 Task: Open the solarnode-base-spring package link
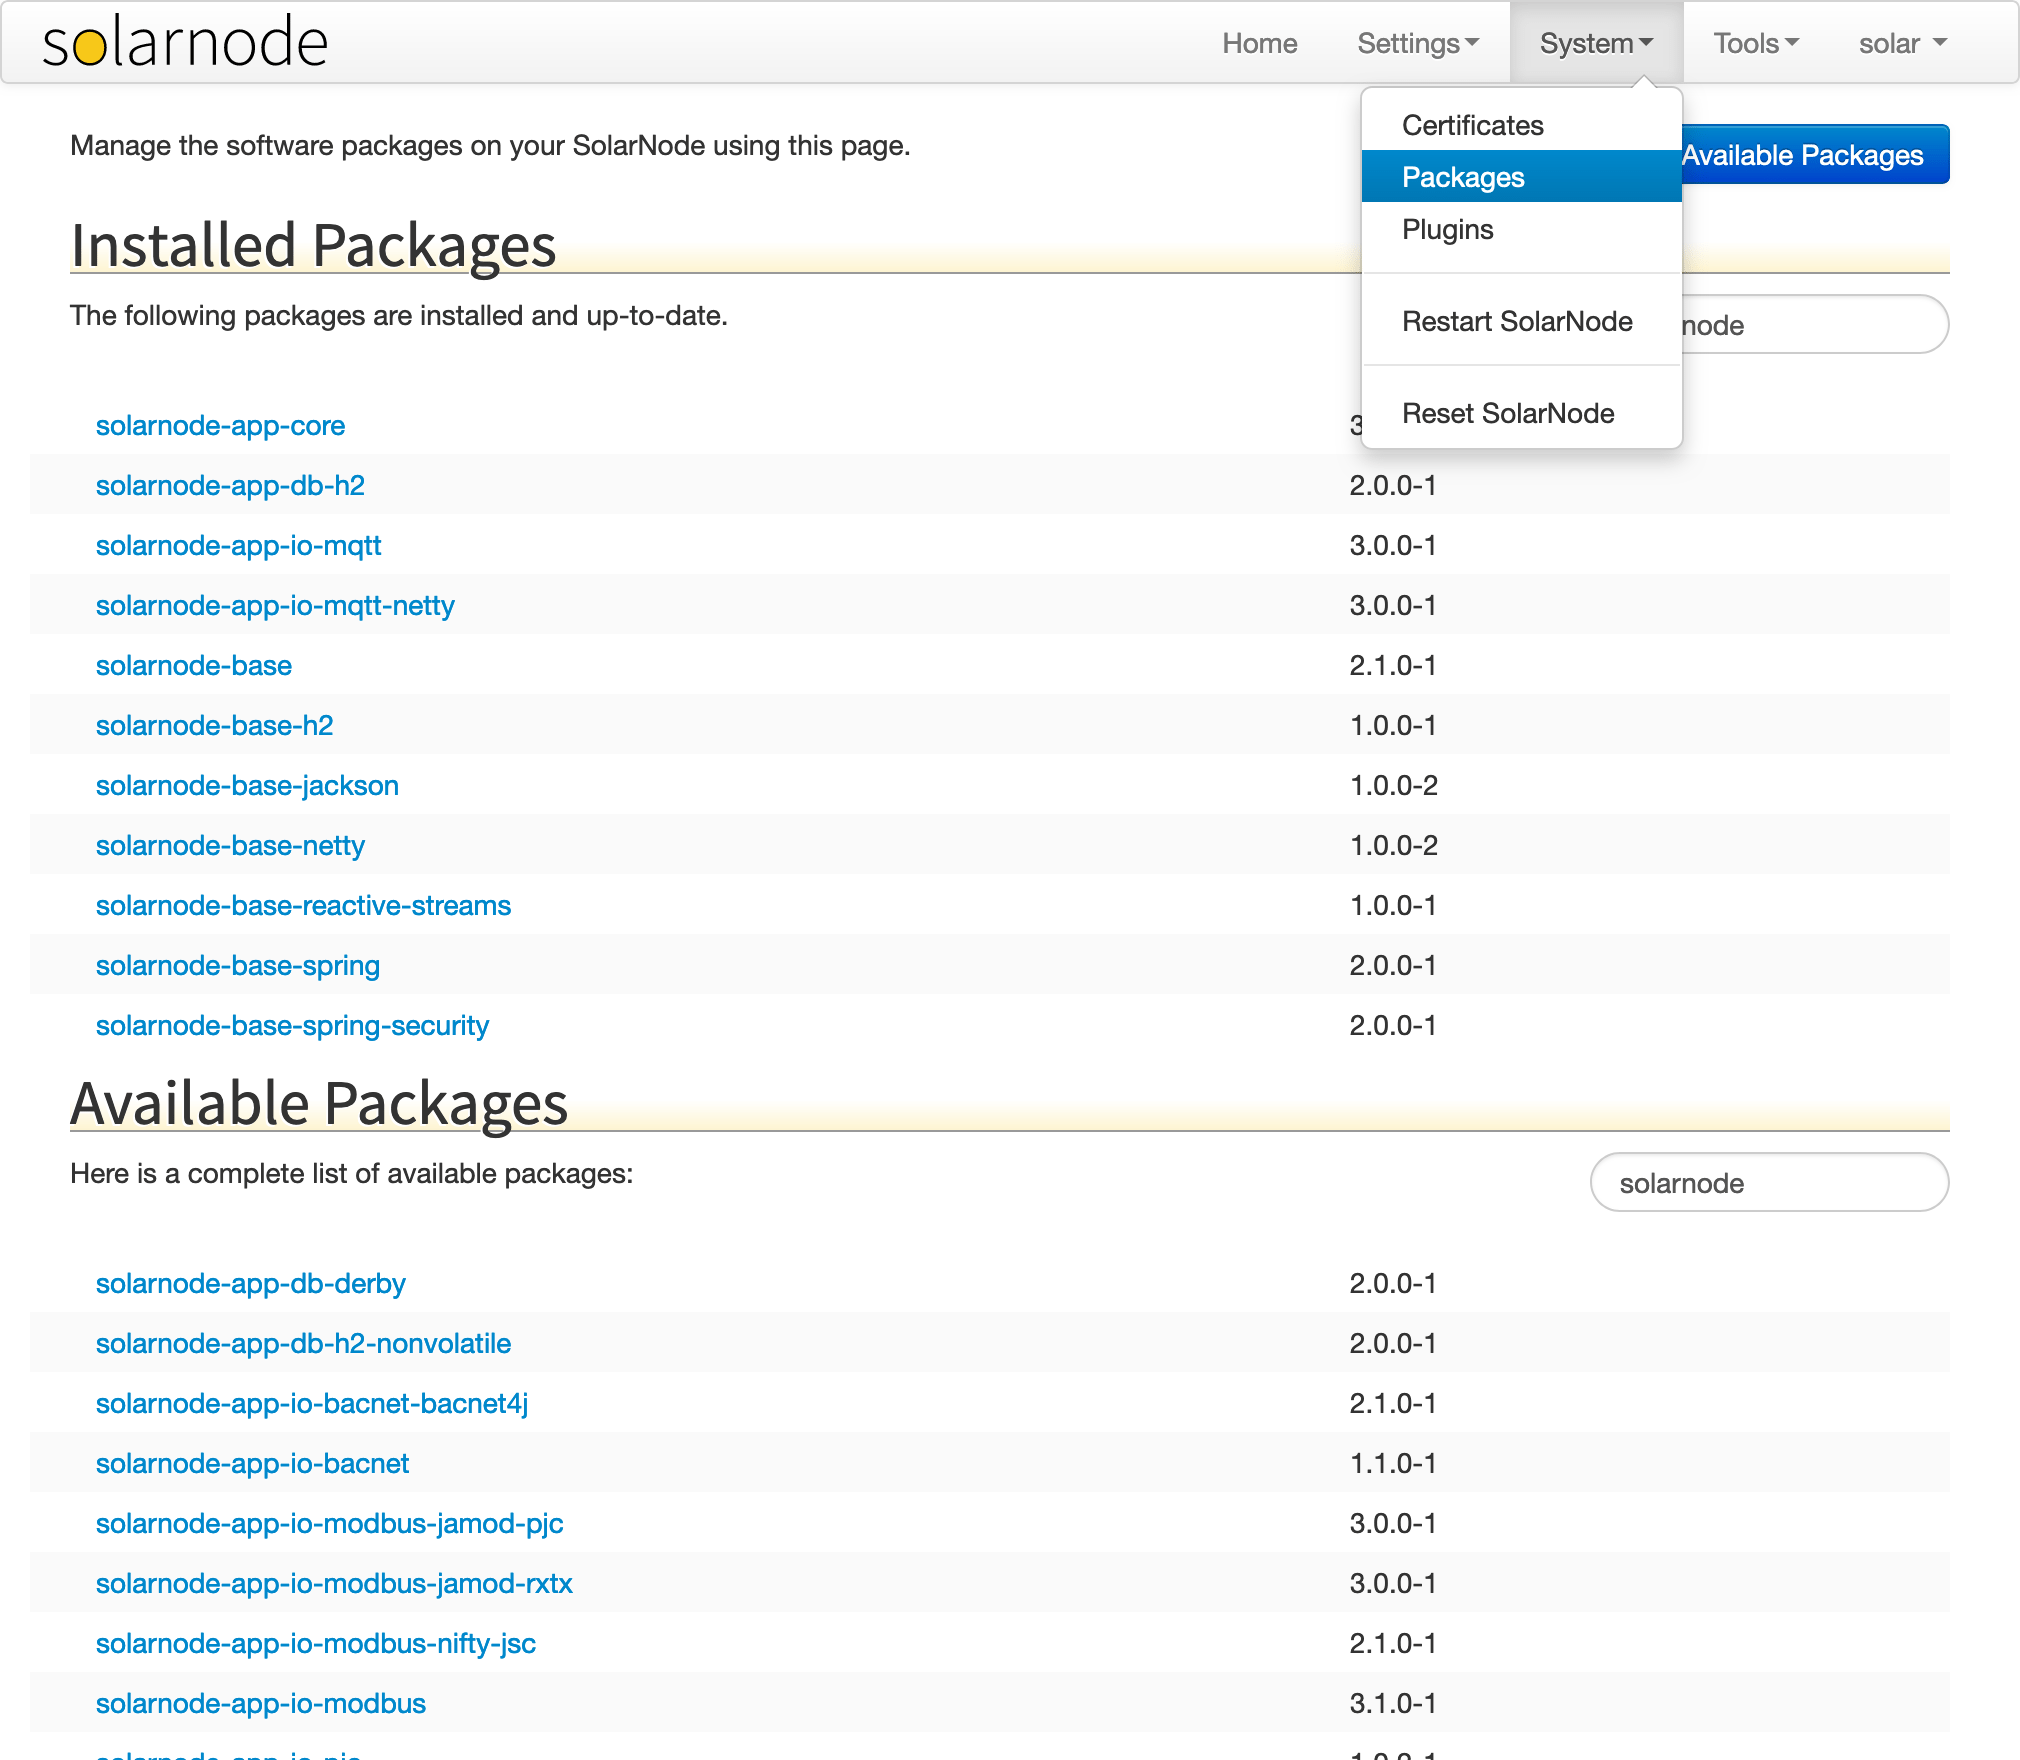tap(238, 966)
